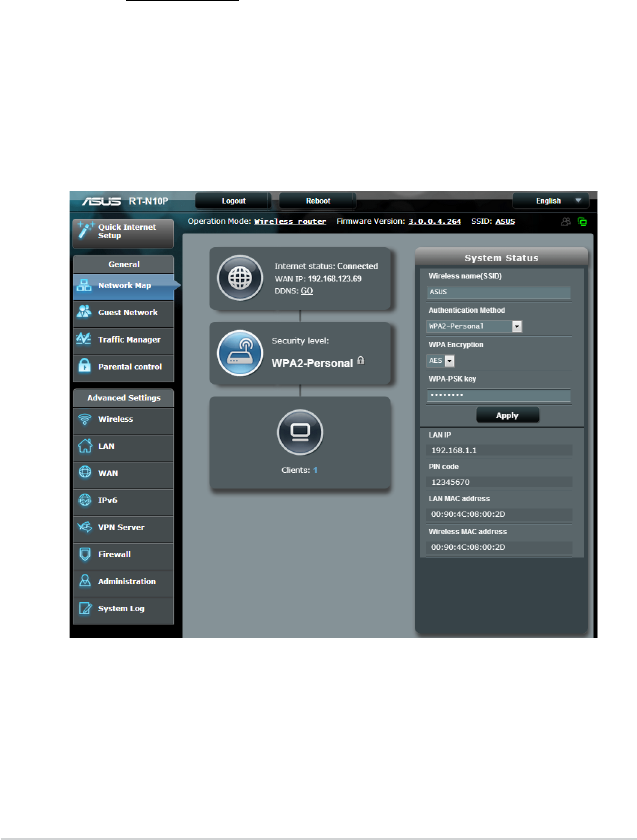Screen dimensions: 637x840
Task: Click the guest users status icon at top right
Action: tap(566, 221)
